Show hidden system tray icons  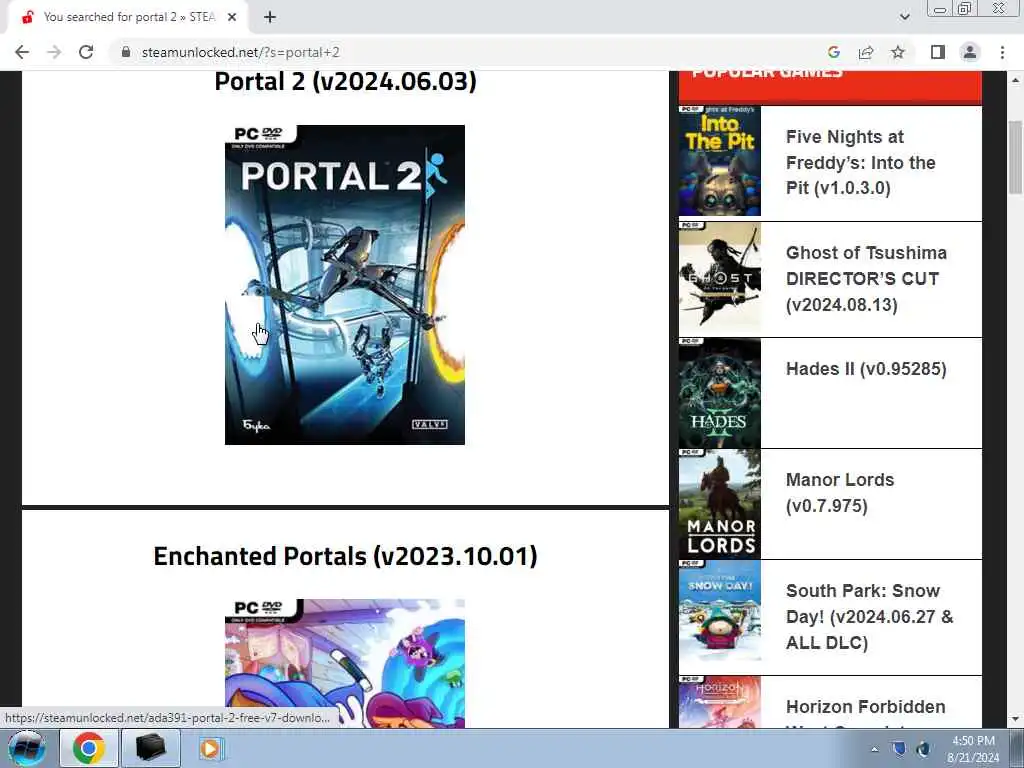[x=874, y=749]
